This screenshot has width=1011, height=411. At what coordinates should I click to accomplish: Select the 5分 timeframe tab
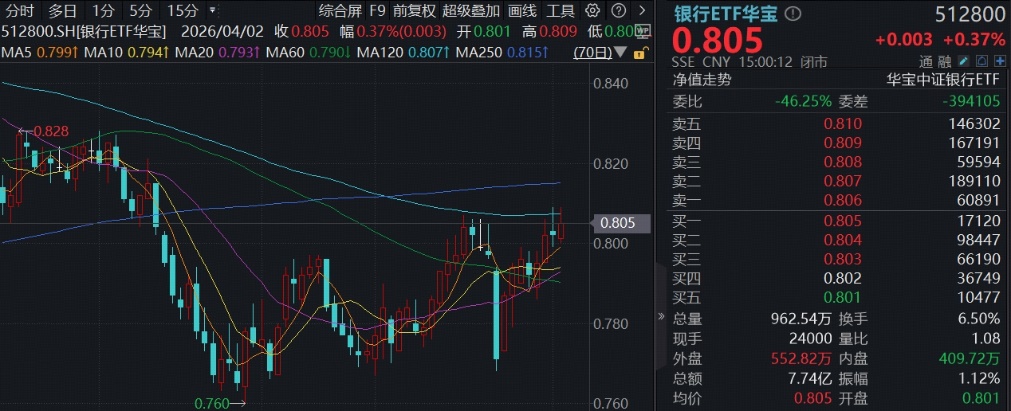[x=141, y=12]
